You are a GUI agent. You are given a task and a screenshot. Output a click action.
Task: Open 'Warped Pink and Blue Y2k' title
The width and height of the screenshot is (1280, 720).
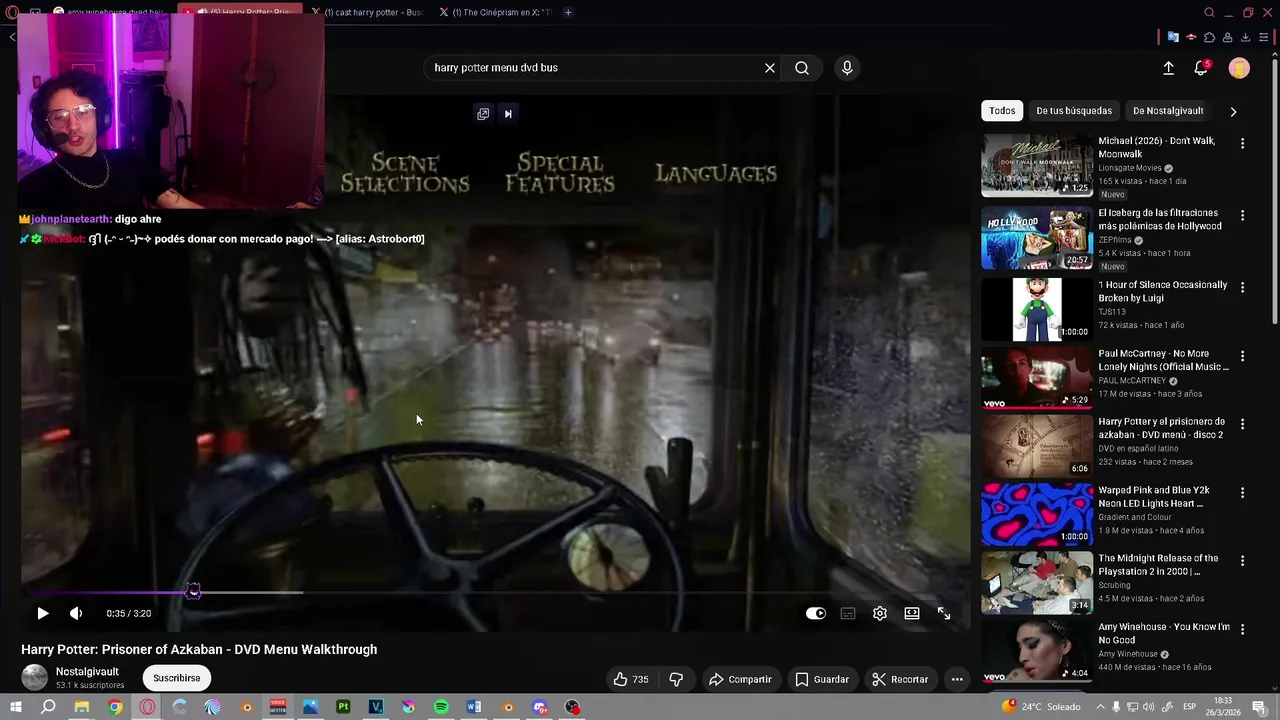pos(1154,497)
